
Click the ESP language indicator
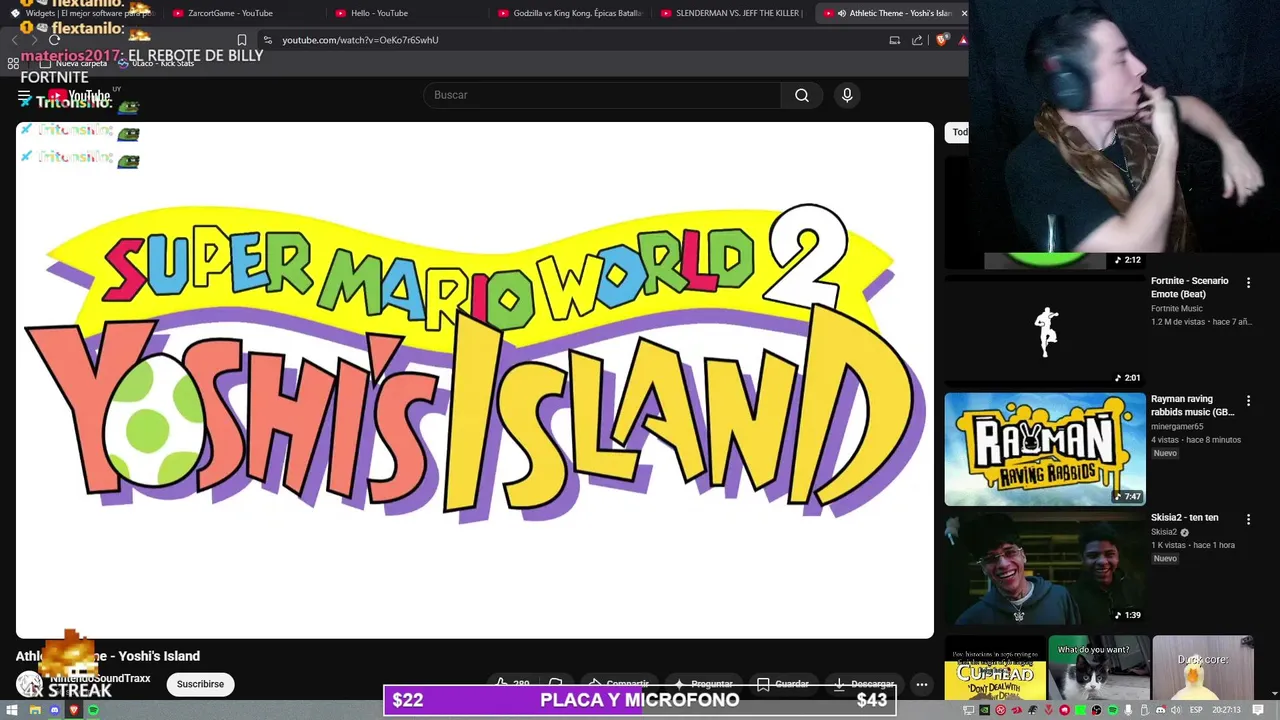coord(1196,710)
